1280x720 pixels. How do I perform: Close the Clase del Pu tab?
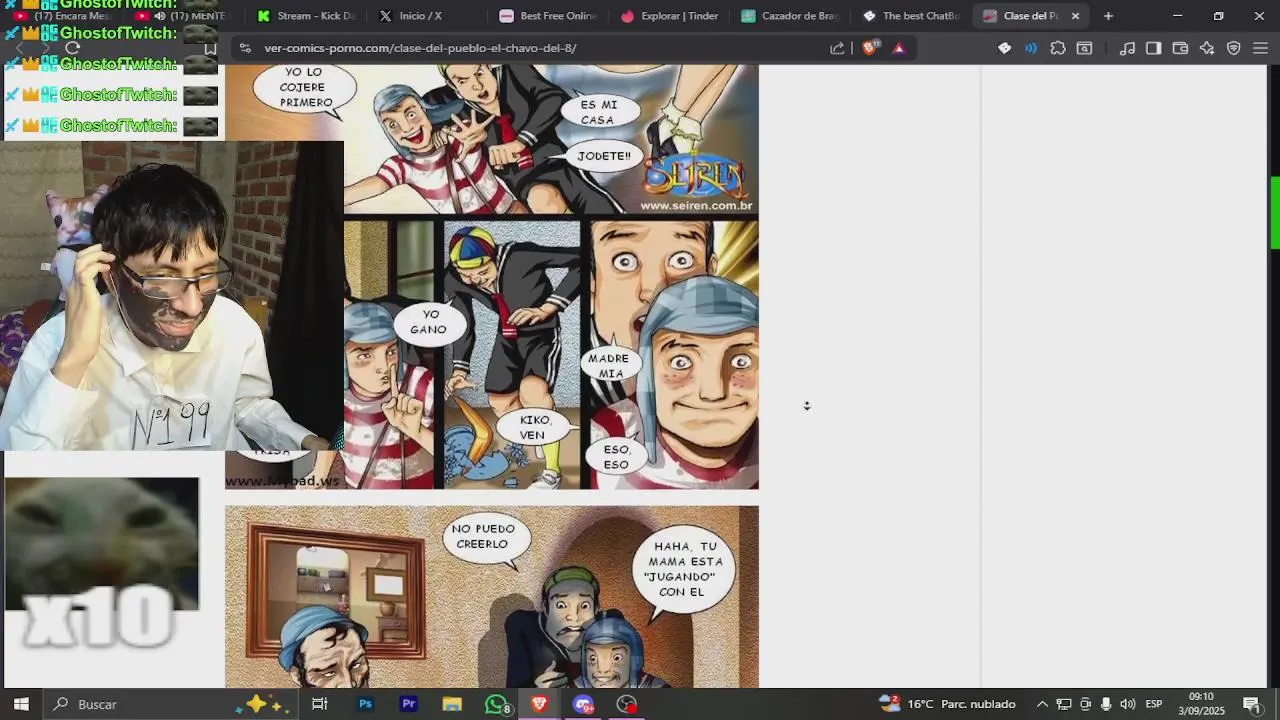click(1075, 16)
